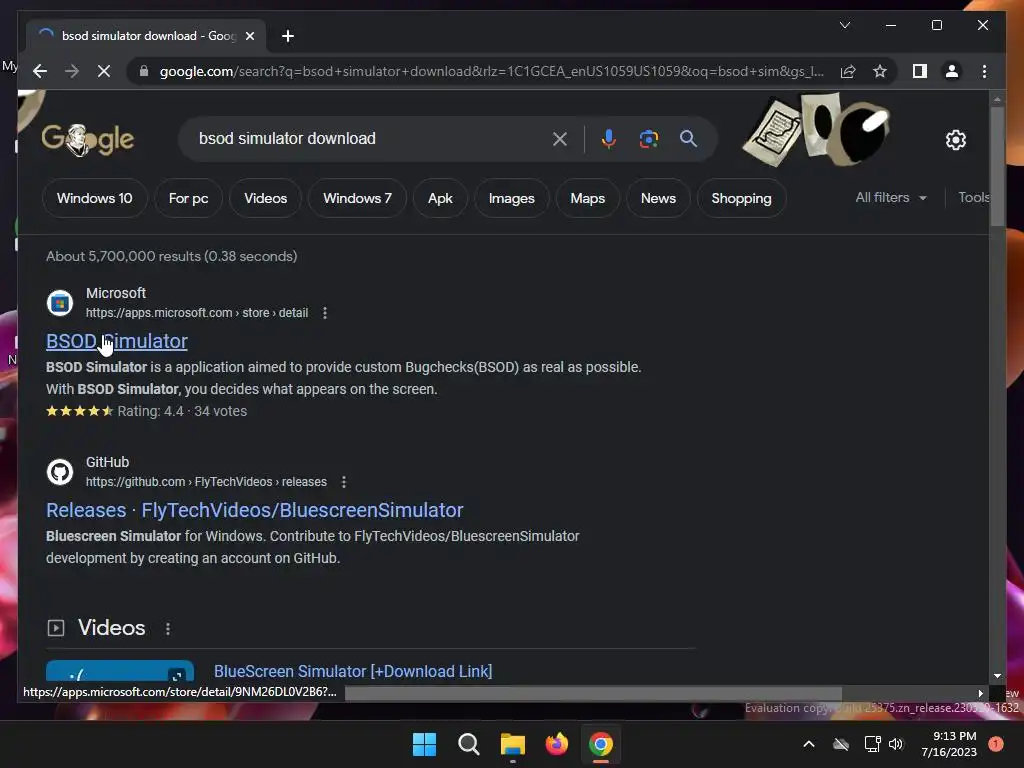Open the Chrome three-dot menu

pyautogui.click(x=984, y=71)
